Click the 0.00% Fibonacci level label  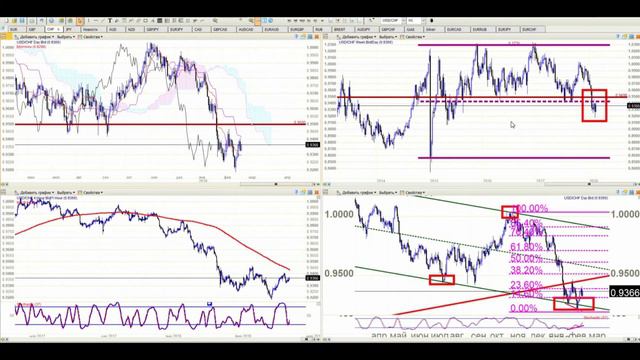(x=524, y=308)
